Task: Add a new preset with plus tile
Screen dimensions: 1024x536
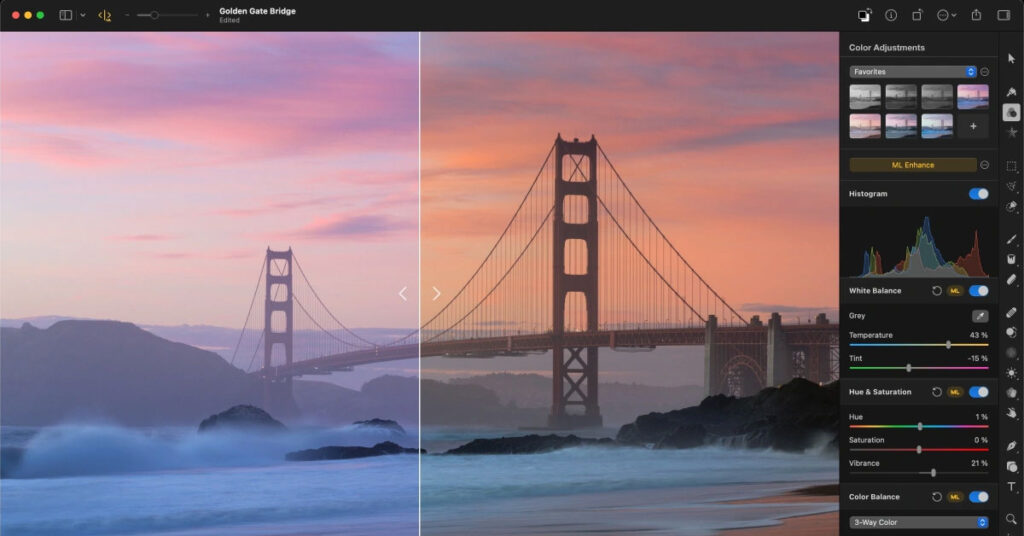Action: (x=972, y=126)
